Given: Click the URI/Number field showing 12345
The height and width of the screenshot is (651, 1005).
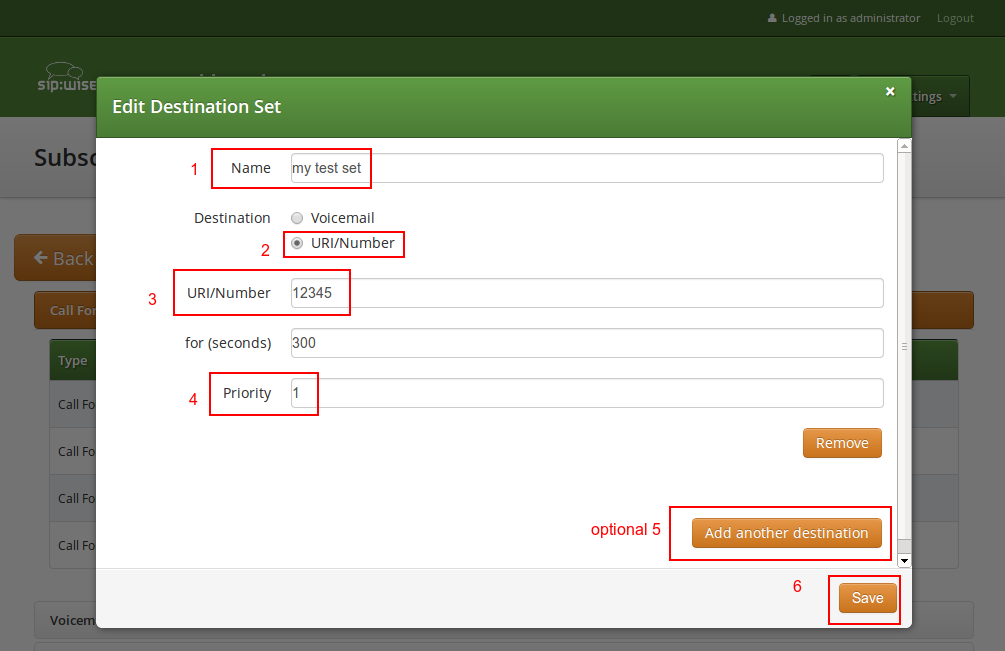Looking at the screenshot, I should click(x=586, y=293).
